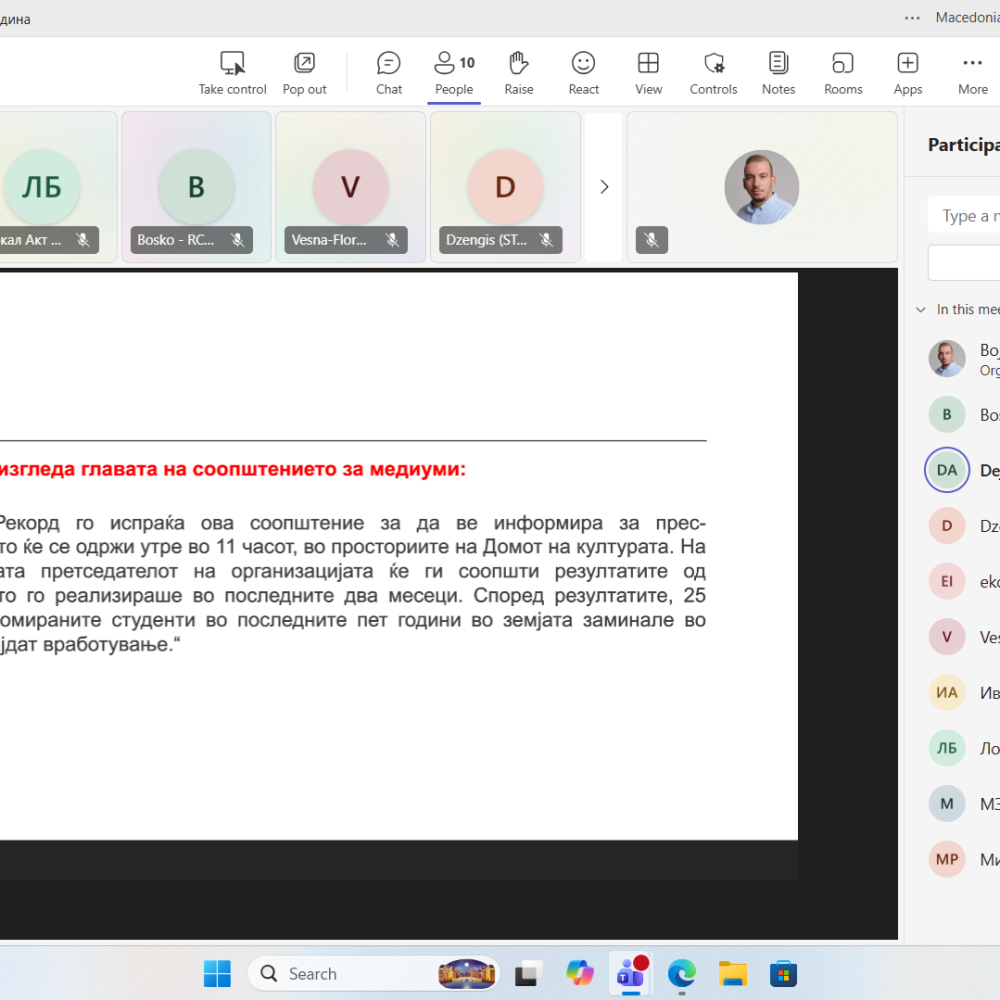Click the Take control button
The image size is (1000, 1000).
tap(232, 73)
